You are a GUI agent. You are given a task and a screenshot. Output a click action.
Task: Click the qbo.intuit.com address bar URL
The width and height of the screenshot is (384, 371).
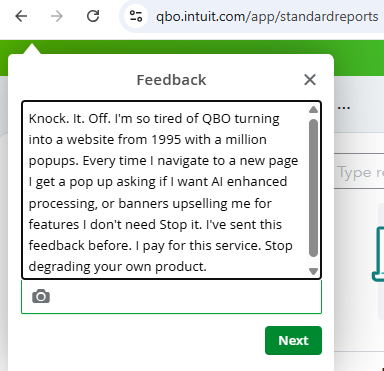click(x=267, y=16)
